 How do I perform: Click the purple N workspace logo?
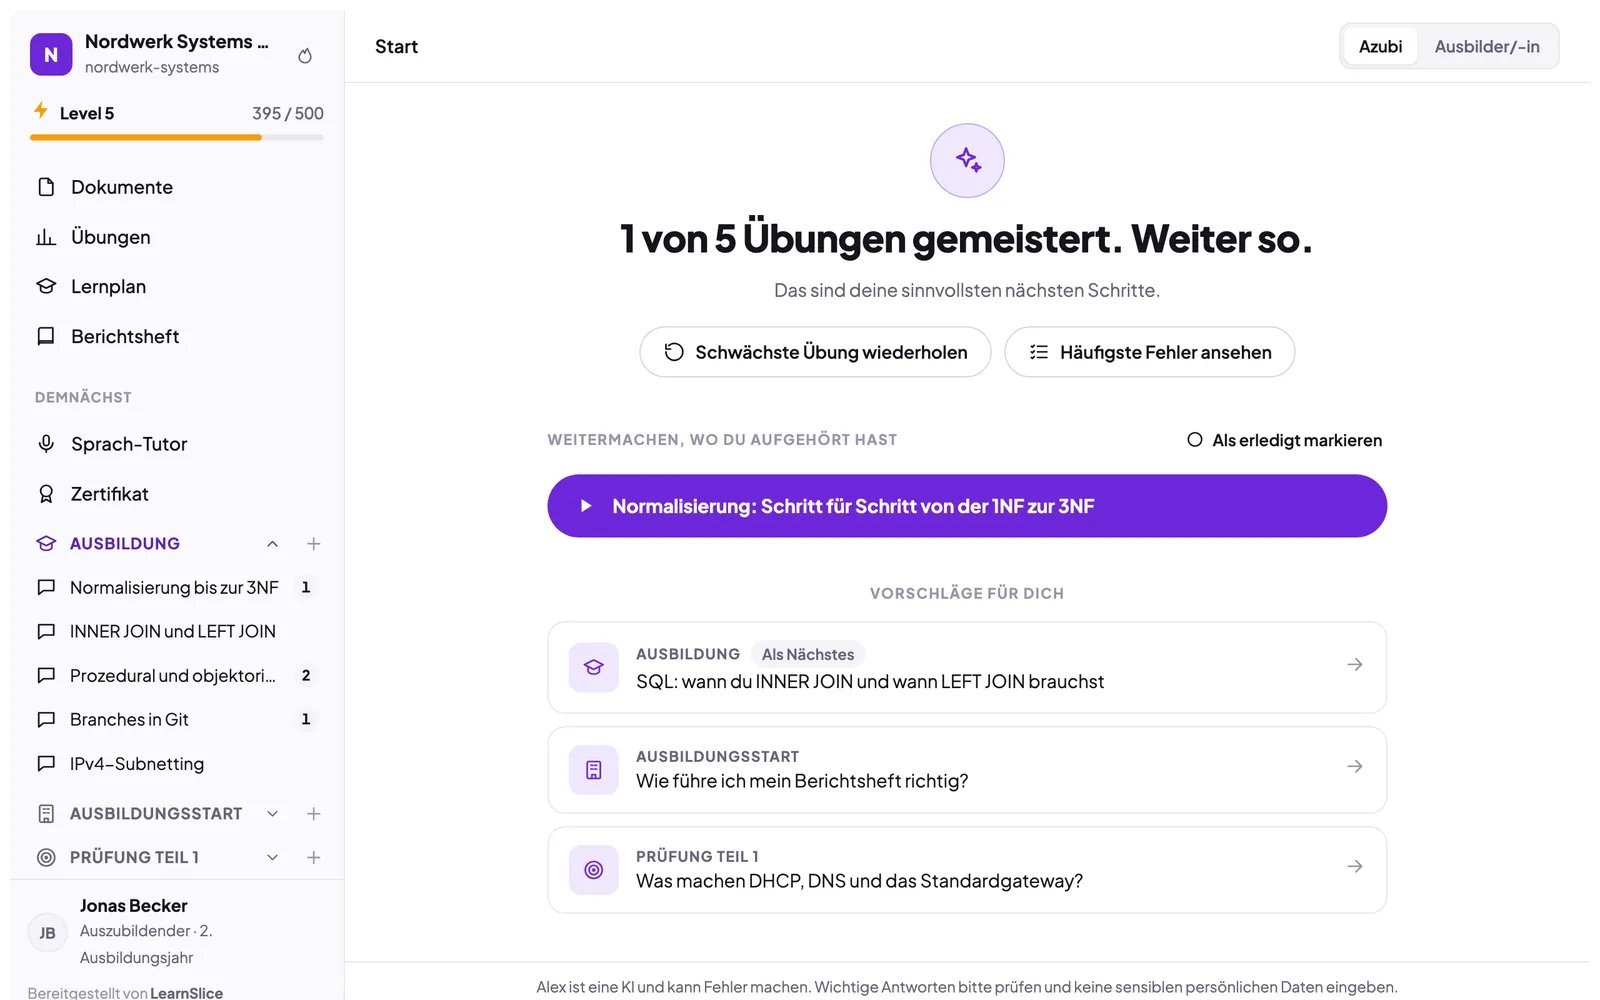click(51, 54)
